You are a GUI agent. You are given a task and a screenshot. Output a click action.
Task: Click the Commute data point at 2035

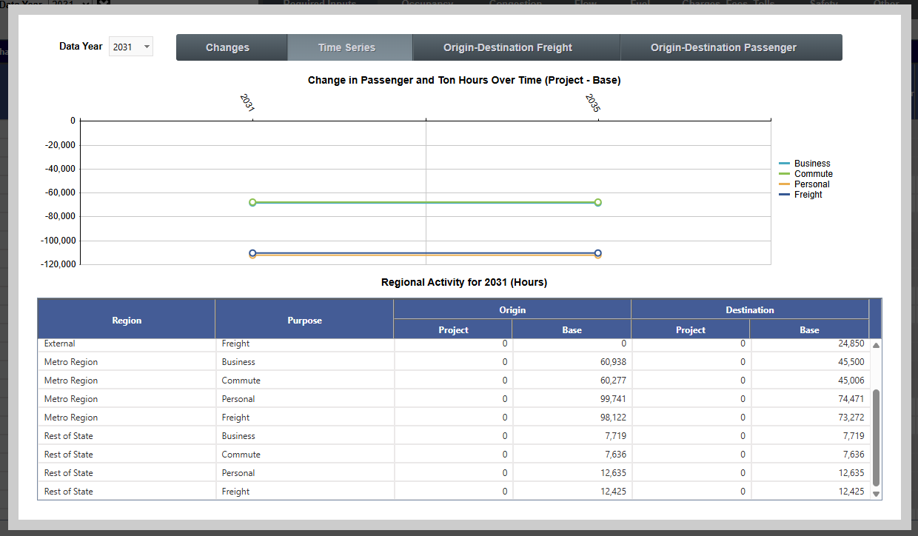tap(598, 202)
